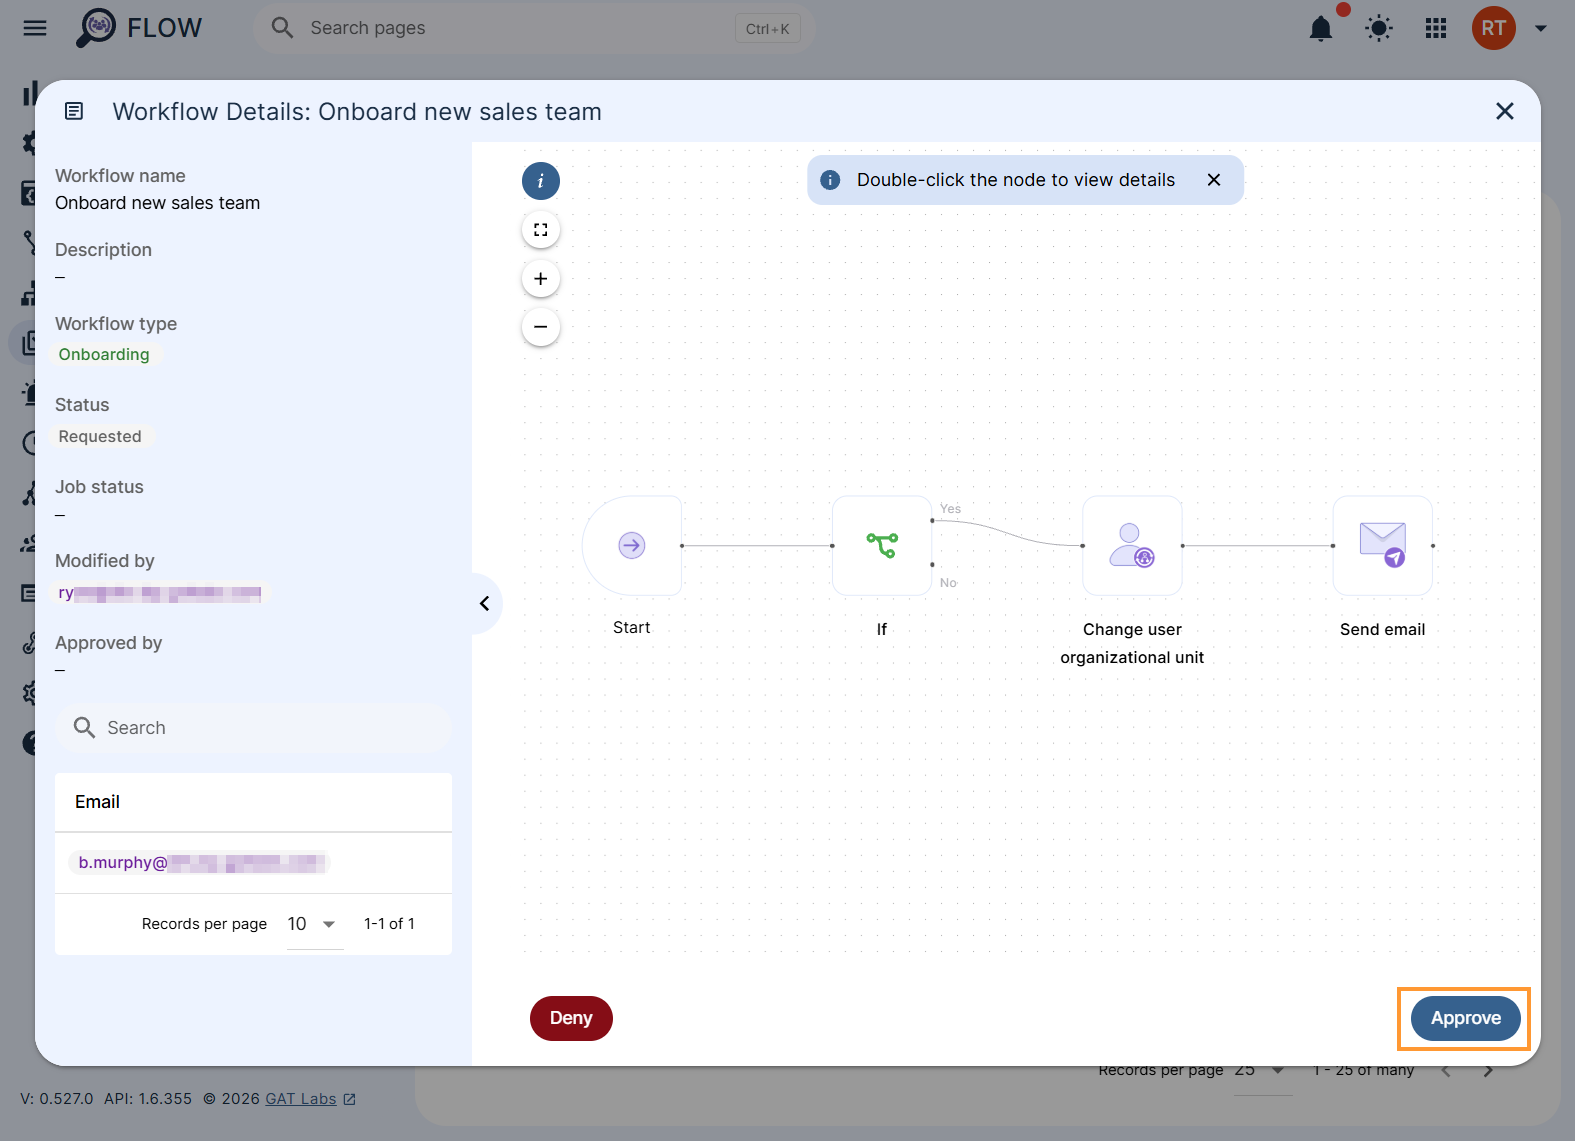Image resolution: width=1575 pixels, height=1141 pixels.
Task: Collapse the details side panel
Action: 485,603
